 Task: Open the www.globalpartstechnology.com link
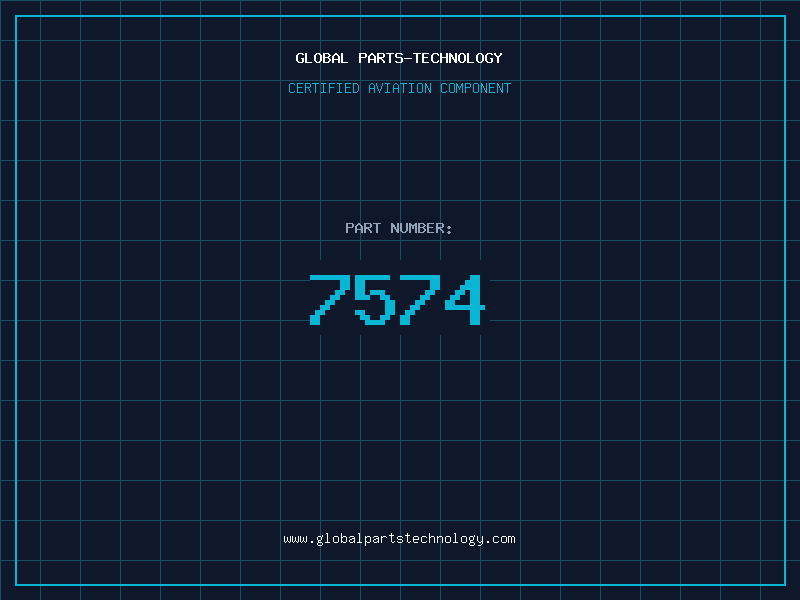[x=399, y=539]
